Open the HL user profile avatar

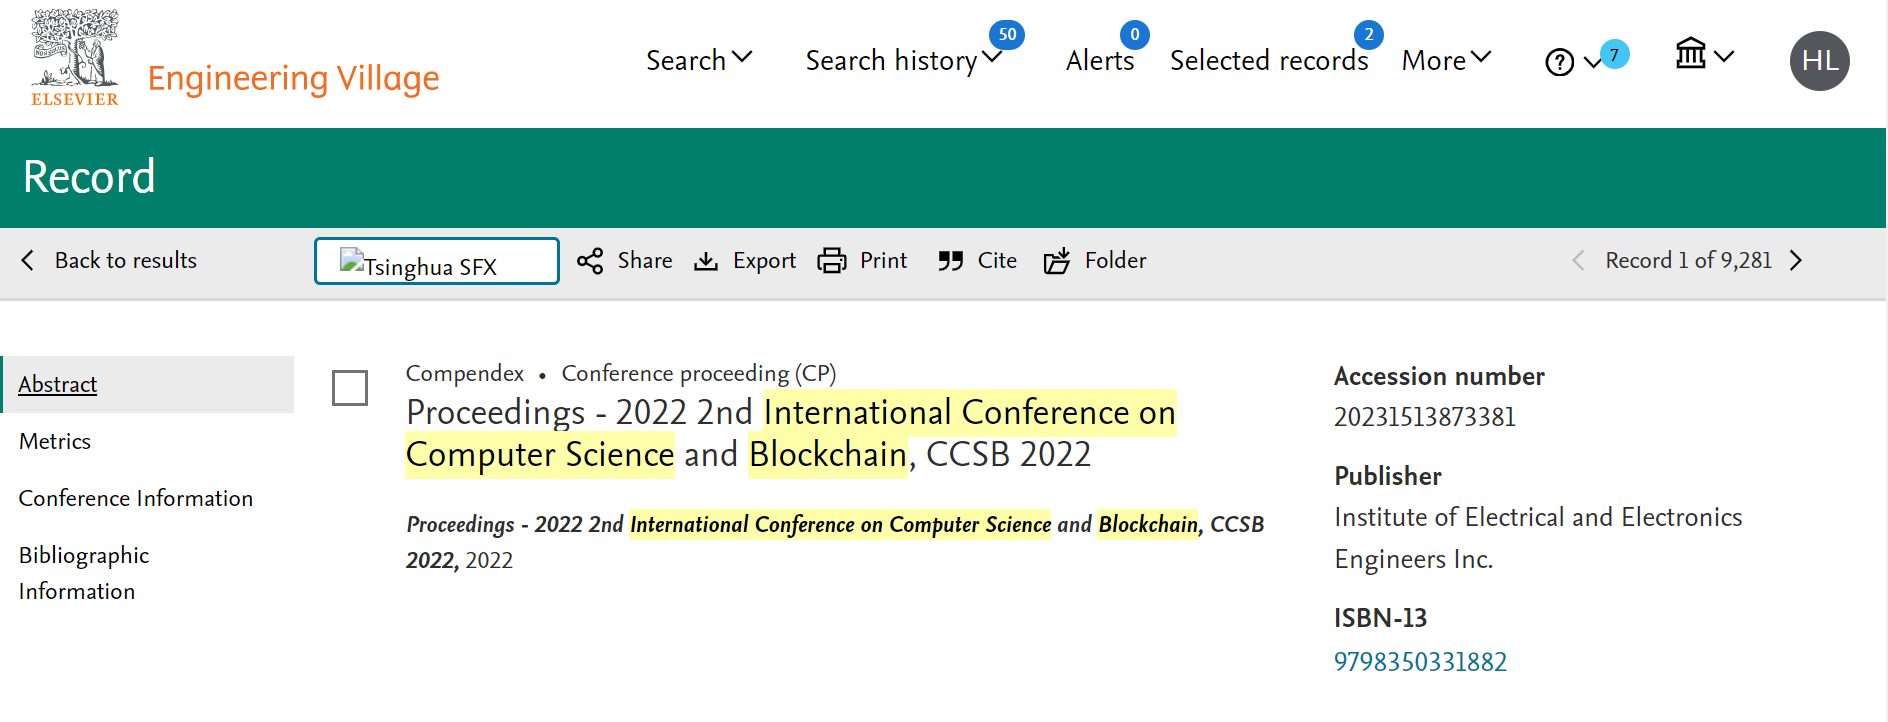click(1819, 61)
